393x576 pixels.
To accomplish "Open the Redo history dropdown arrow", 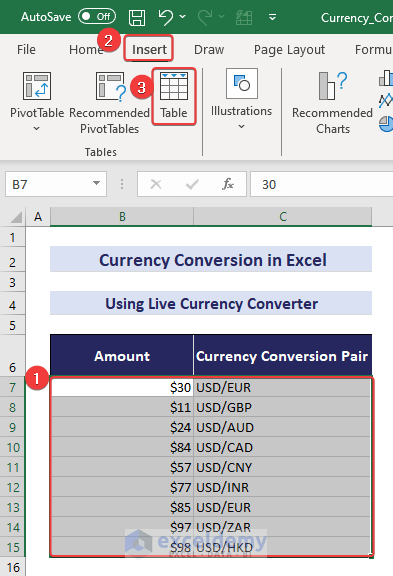I will 221,17.
